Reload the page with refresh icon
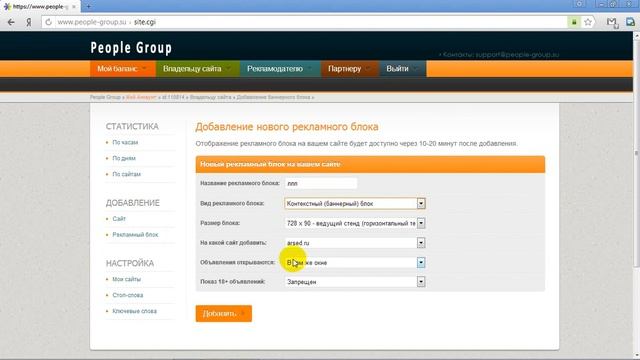 (x=49, y=22)
